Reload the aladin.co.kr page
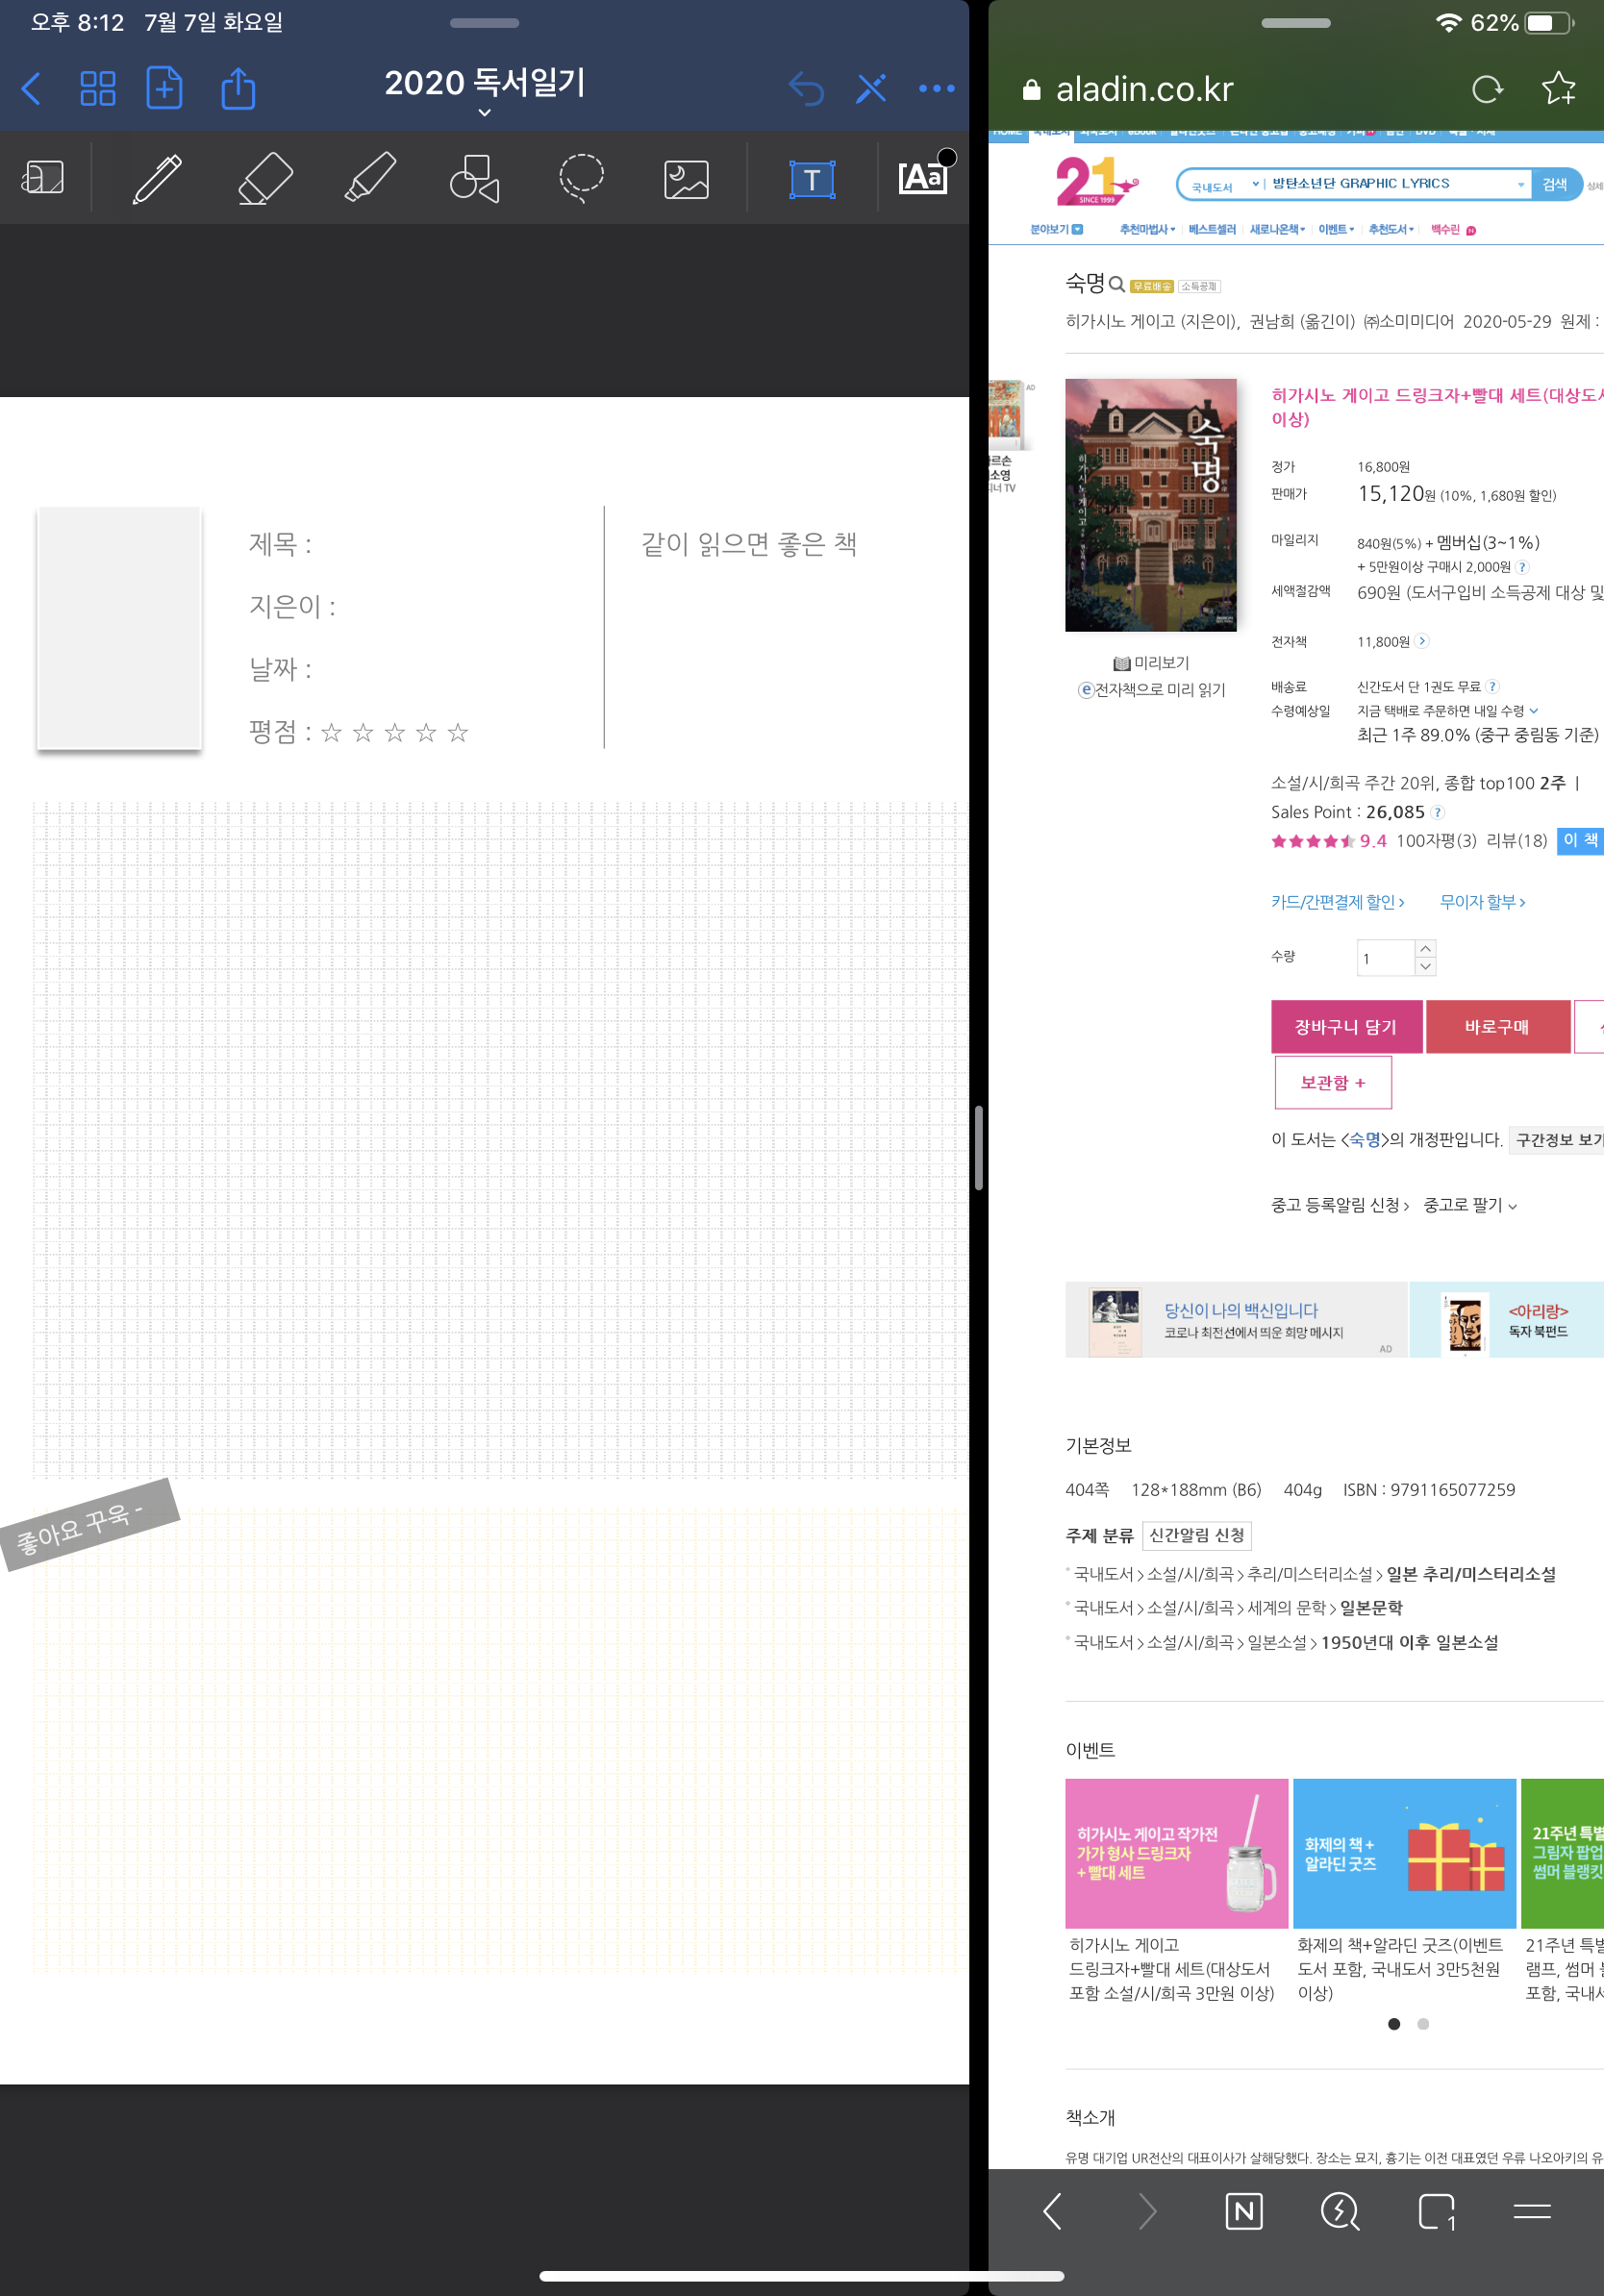 [1488, 90]
